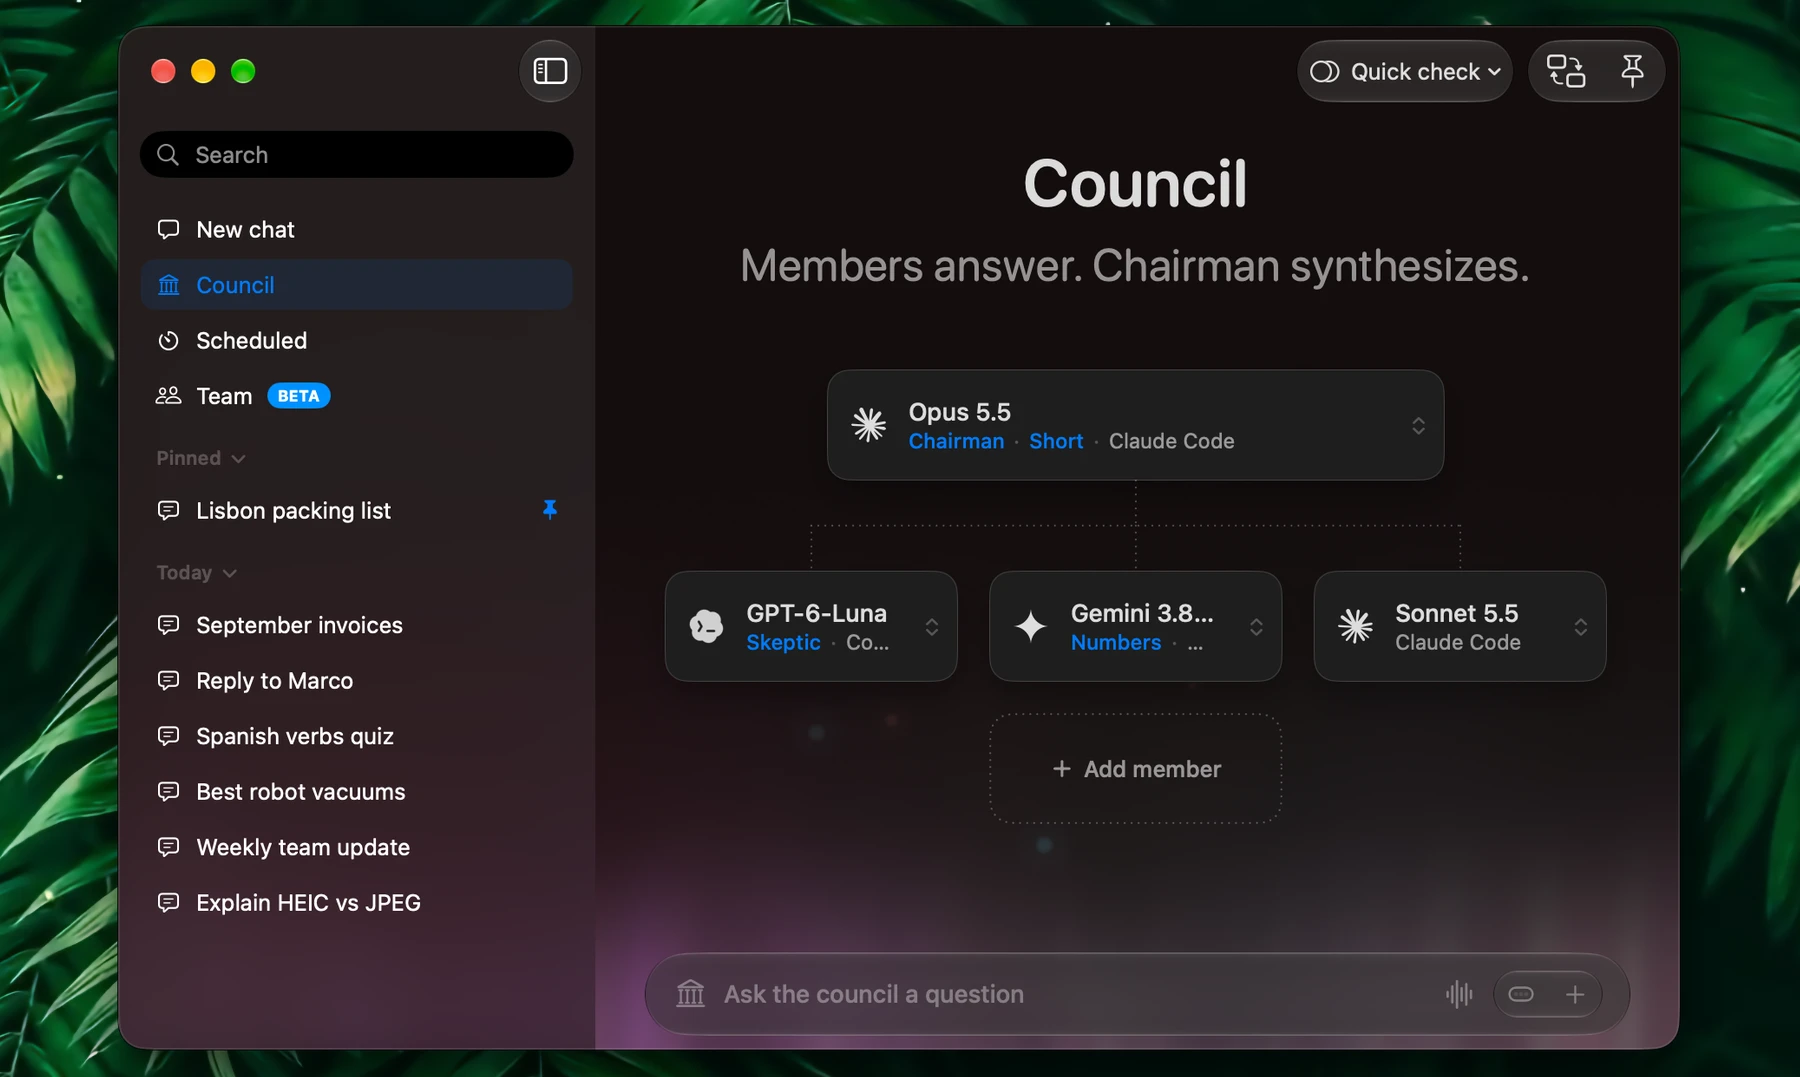This screenshot has width=1800, height=1077.
Task: Click Add member button
Action: (x=1136, y=769)
